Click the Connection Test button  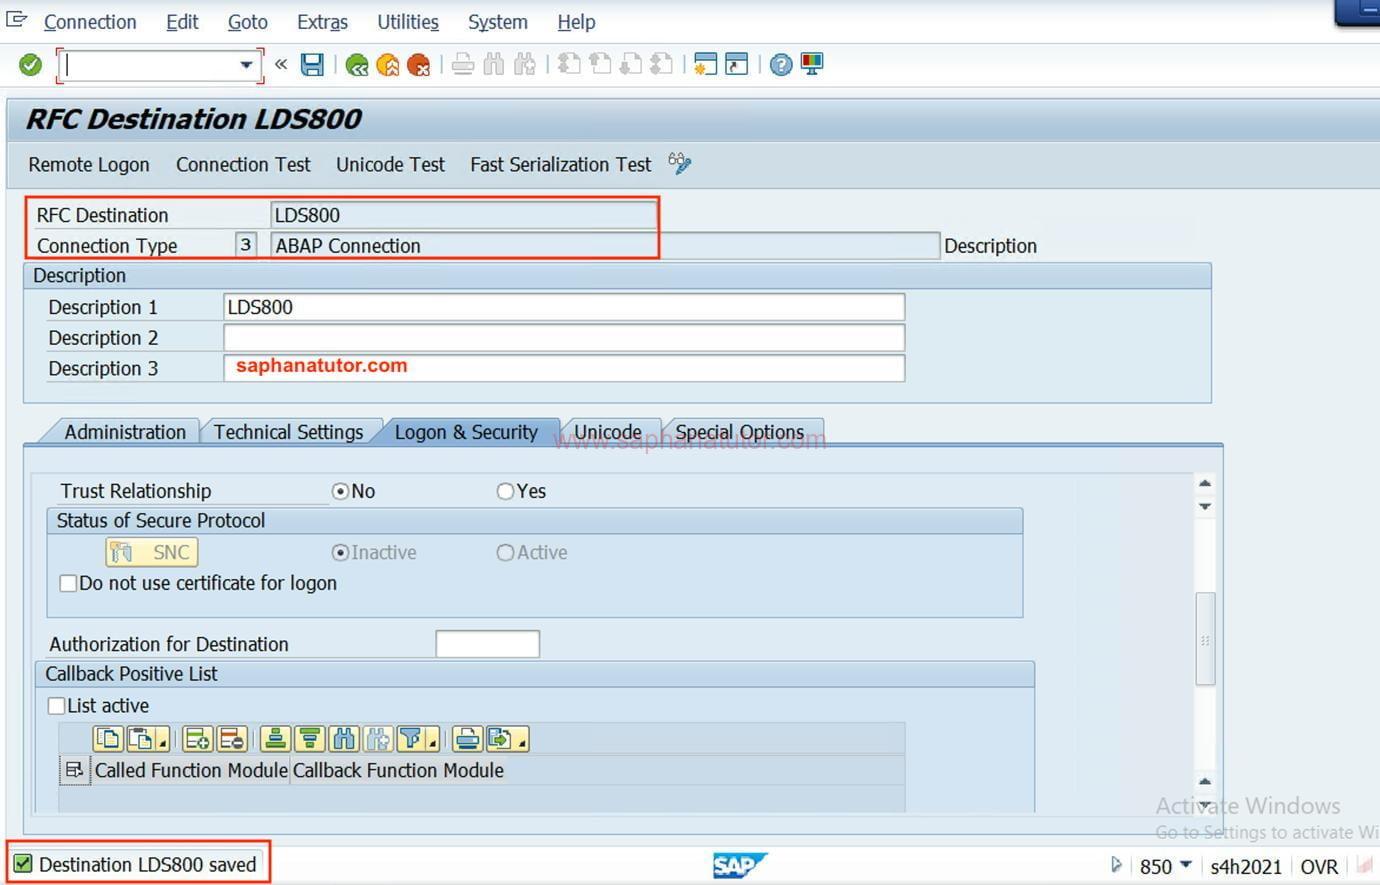pos(243,164)
